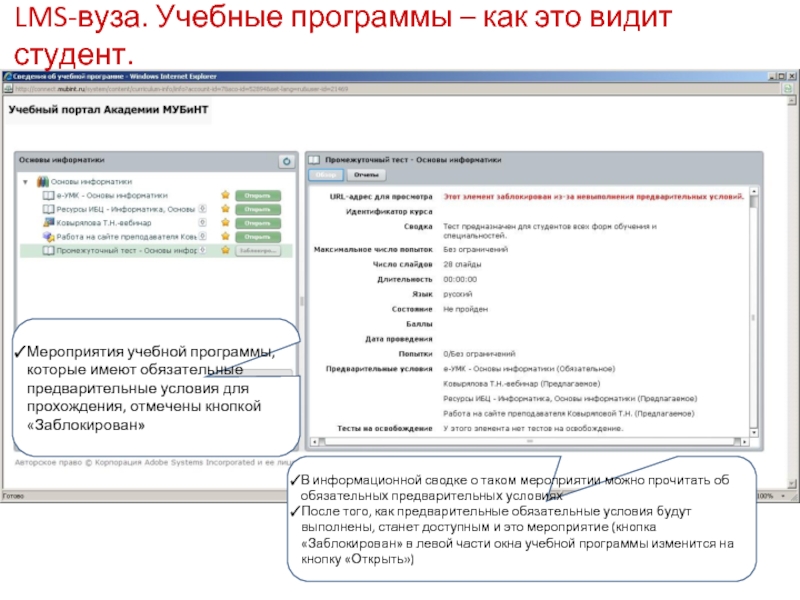Click splitter handle between the two panels

(302, 301)
